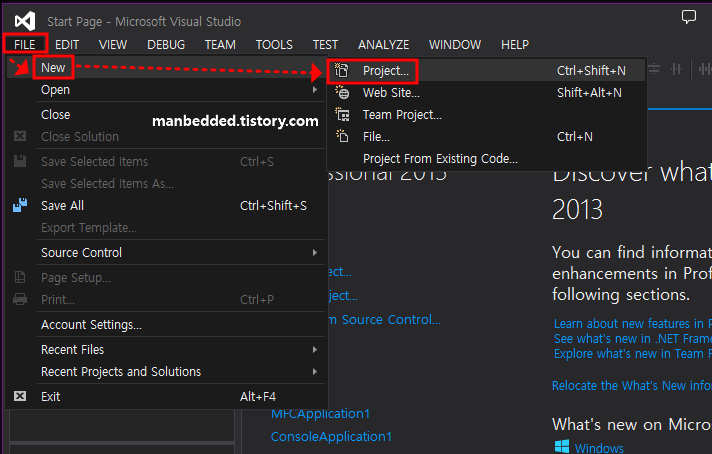712x454 pixels.
Task: Click Explore what's new in Team link
Action: coord(633,354)
